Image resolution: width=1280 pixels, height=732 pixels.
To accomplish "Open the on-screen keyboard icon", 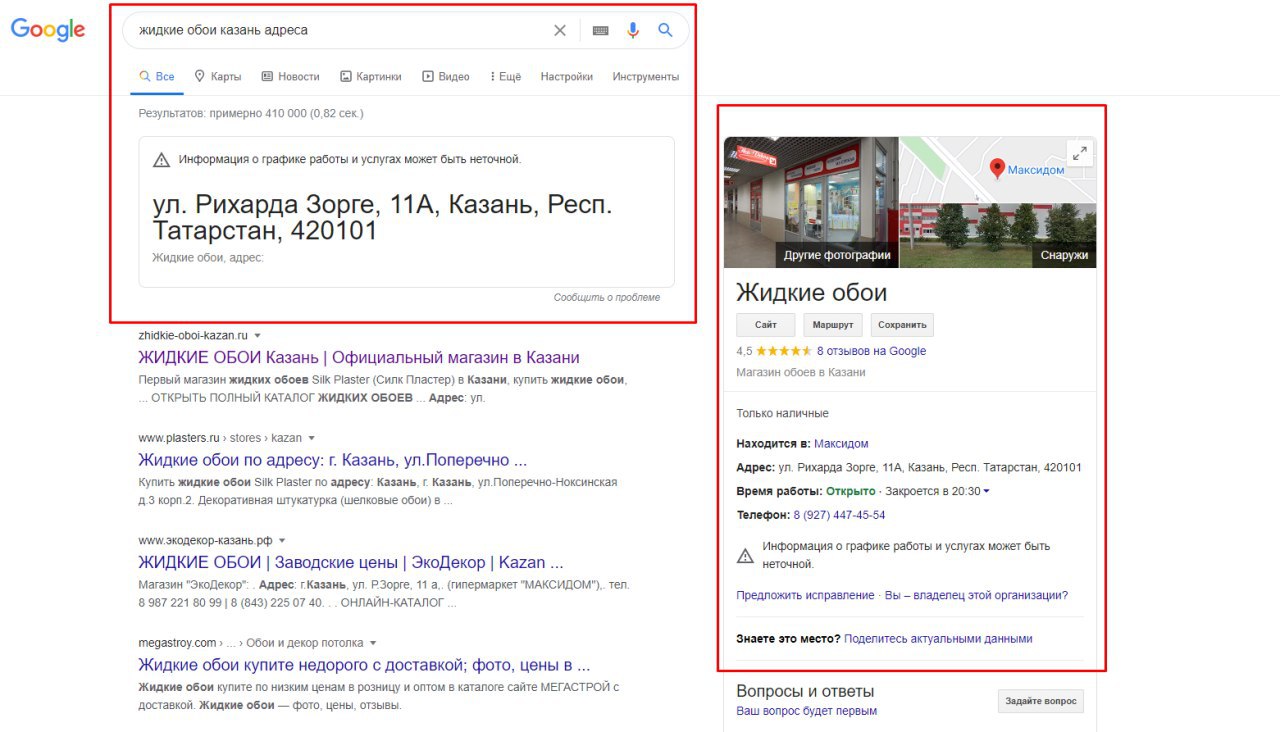I will [600, 30].
